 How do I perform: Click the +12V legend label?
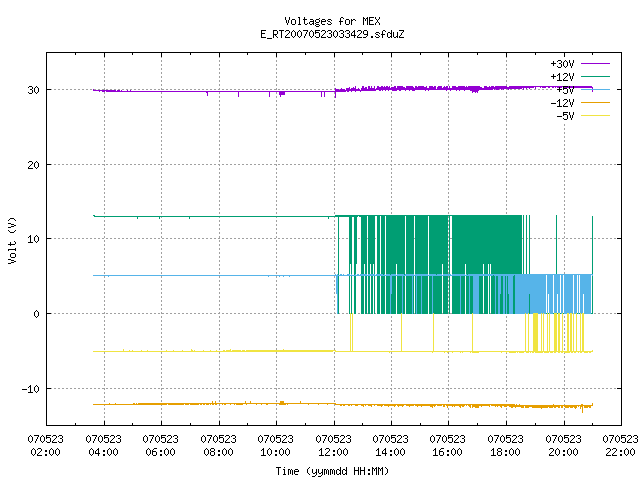point(562,77)
